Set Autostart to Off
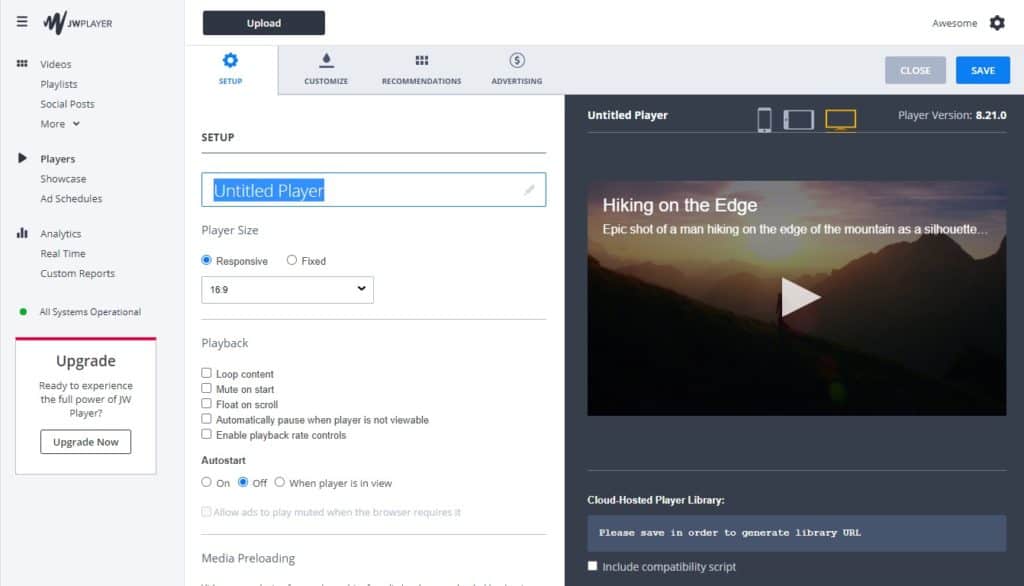 pos(243,482)
